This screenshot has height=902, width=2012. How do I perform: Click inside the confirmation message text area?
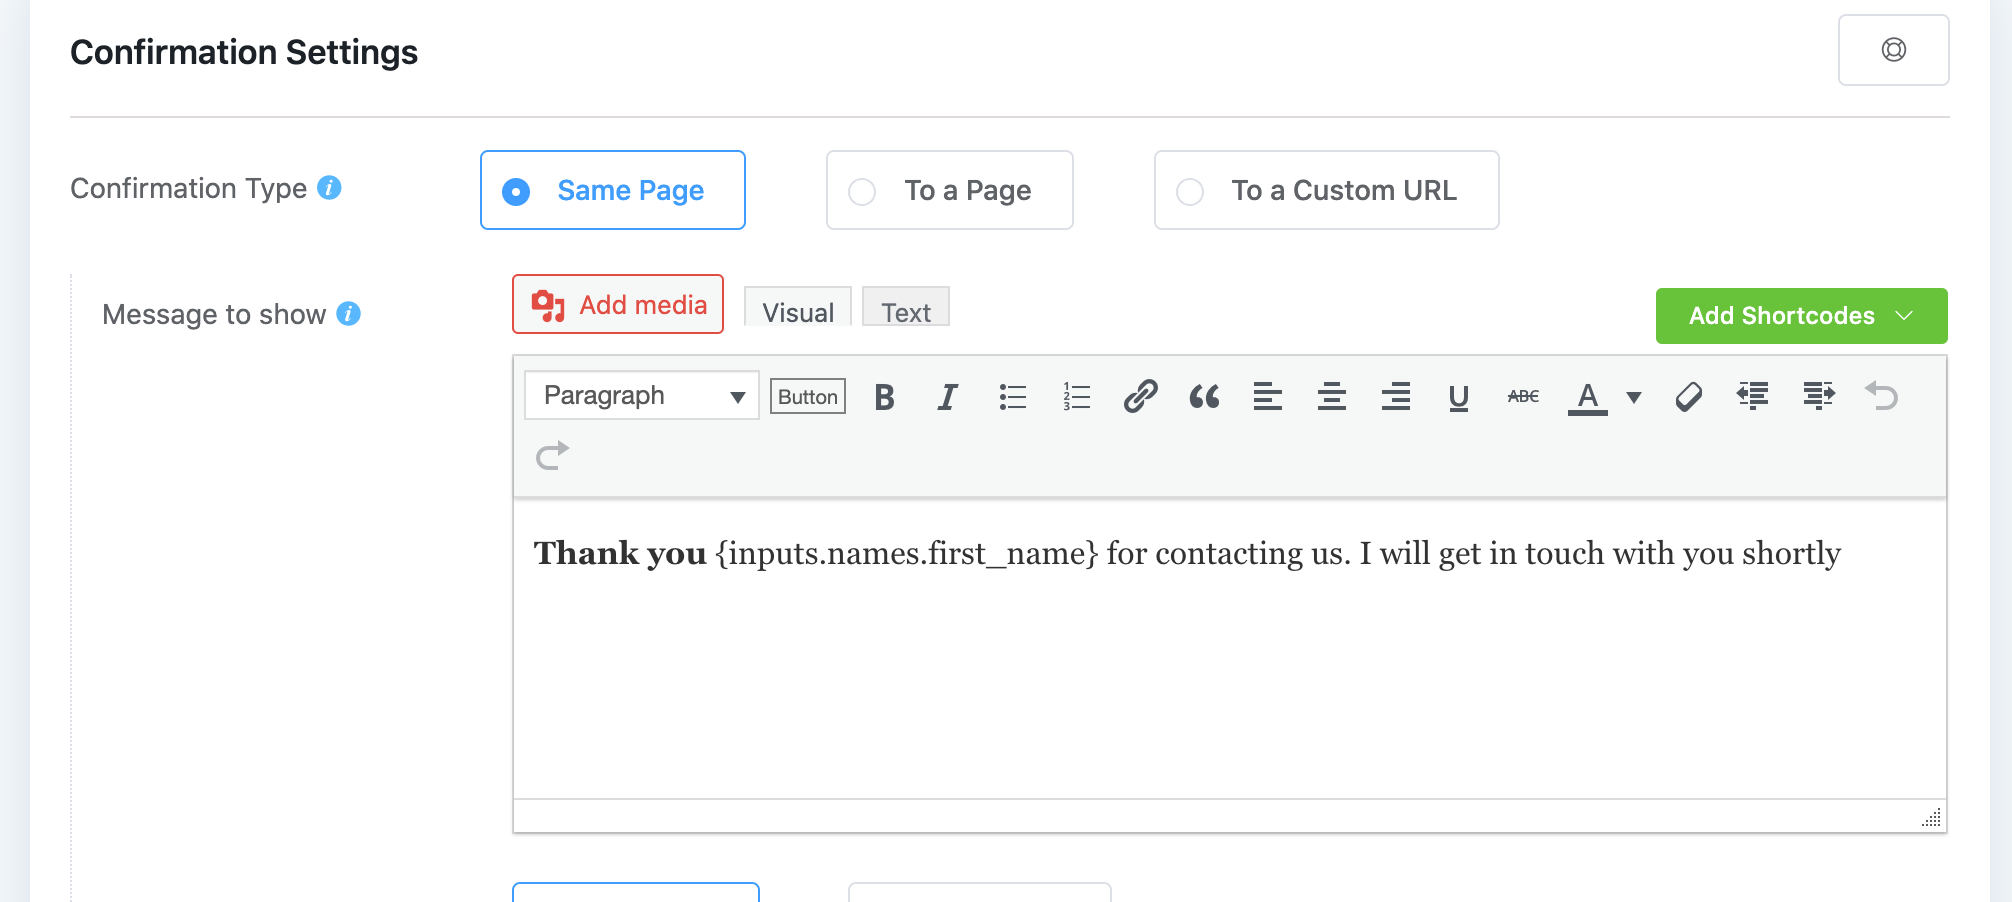pyautogui.click(x=1228, y=670)
